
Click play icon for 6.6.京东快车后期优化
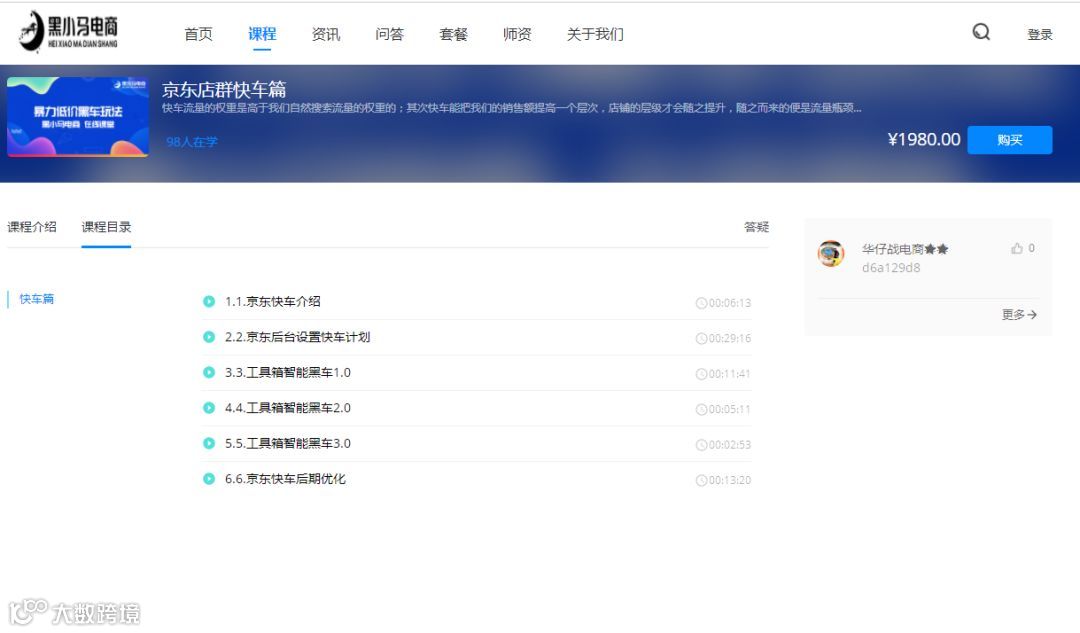tap(209, 479)
